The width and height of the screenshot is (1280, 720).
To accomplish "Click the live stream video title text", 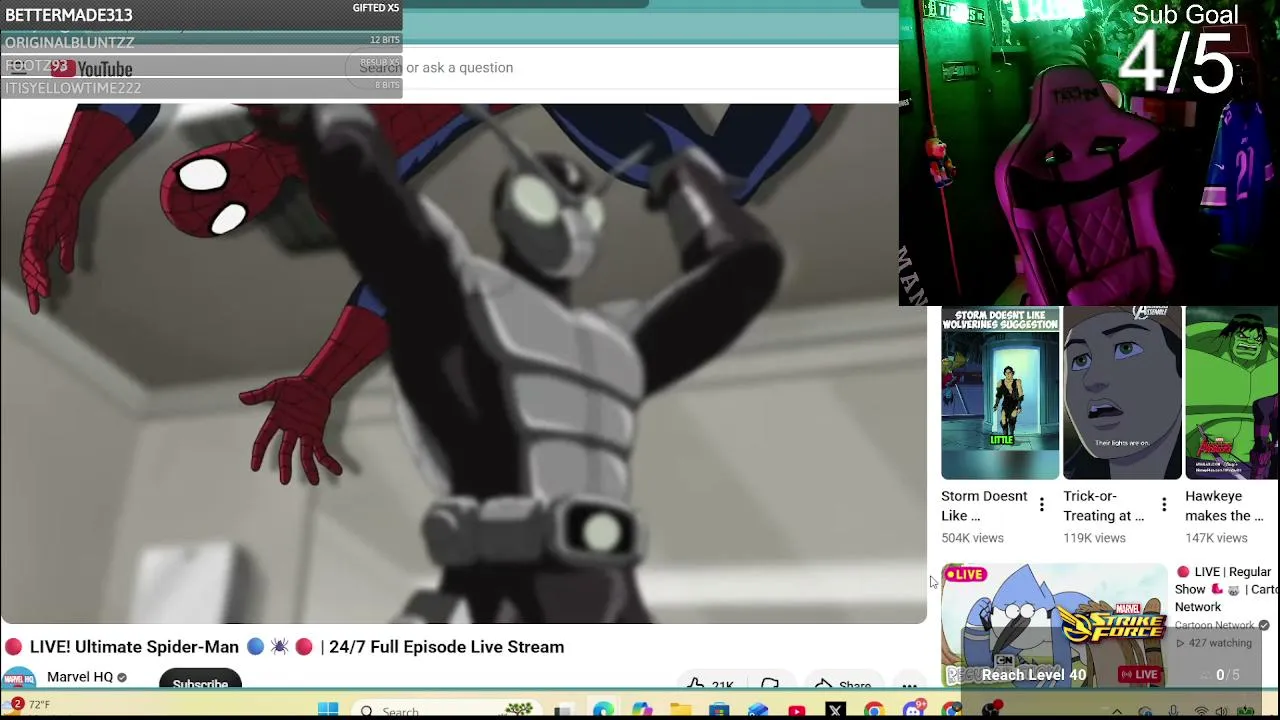I will coord(285,647).
